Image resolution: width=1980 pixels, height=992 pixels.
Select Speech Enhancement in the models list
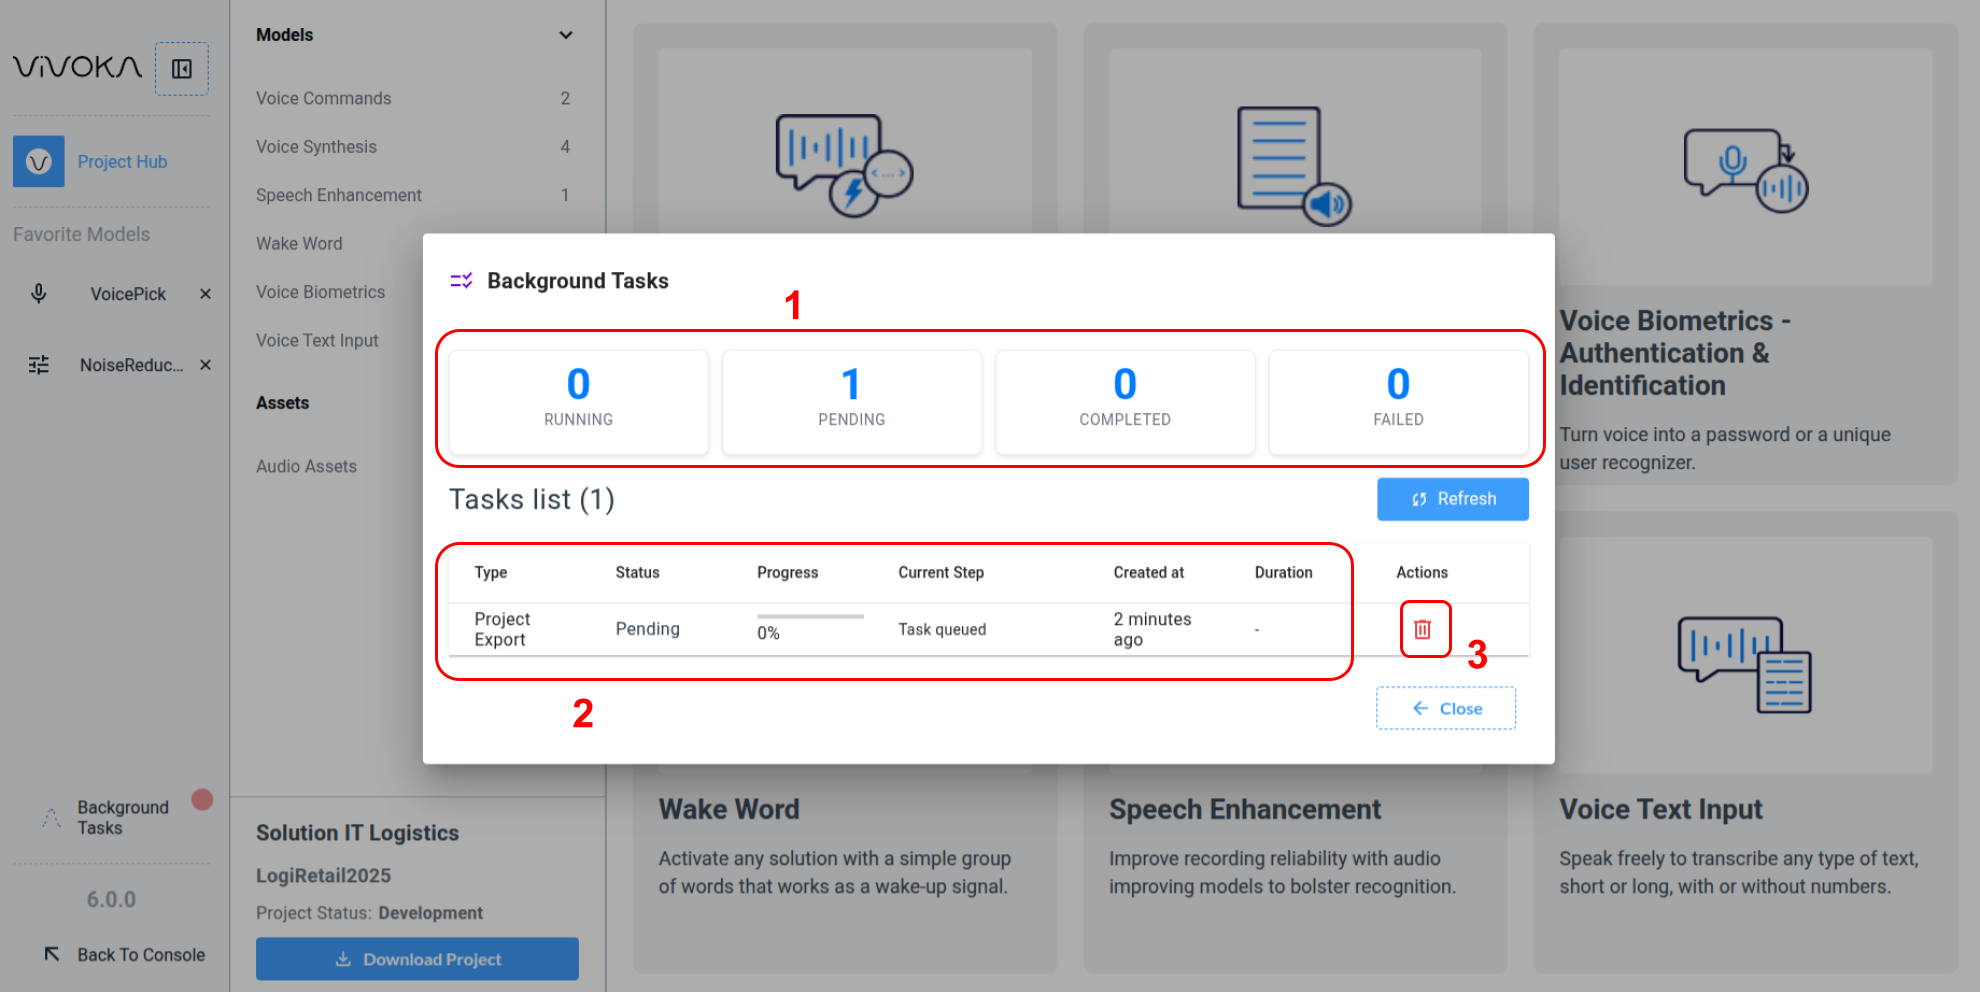coord(338,195)
